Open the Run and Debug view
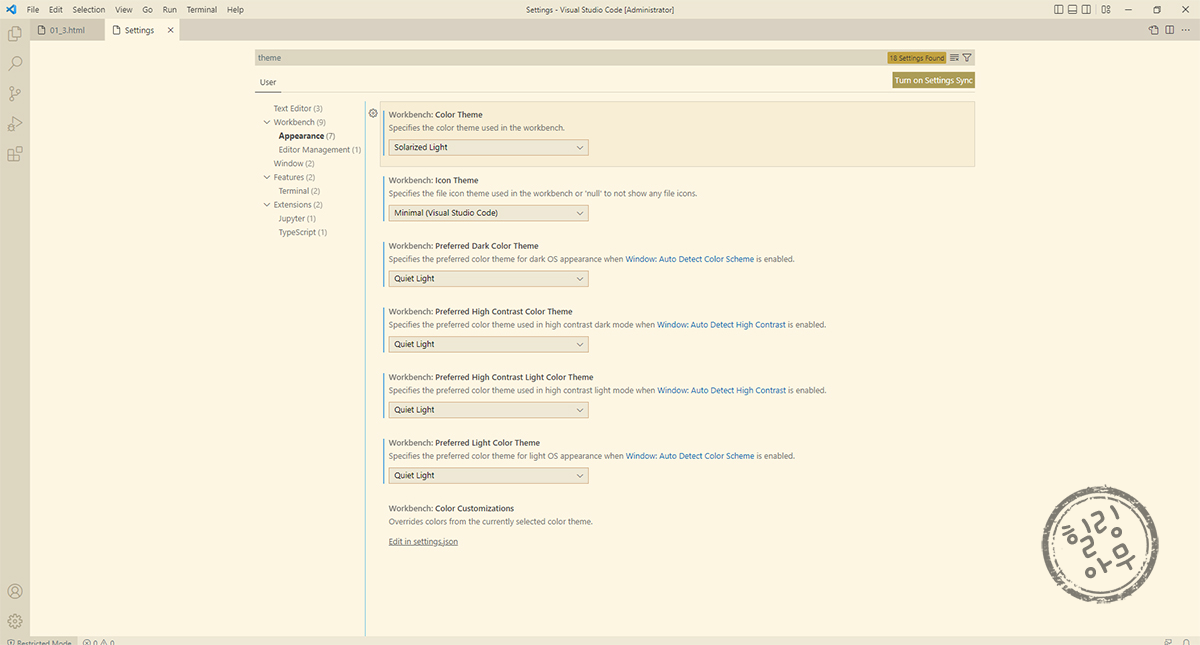The height and width of the screenshot is (645, 1200). [x=15, y=124]
